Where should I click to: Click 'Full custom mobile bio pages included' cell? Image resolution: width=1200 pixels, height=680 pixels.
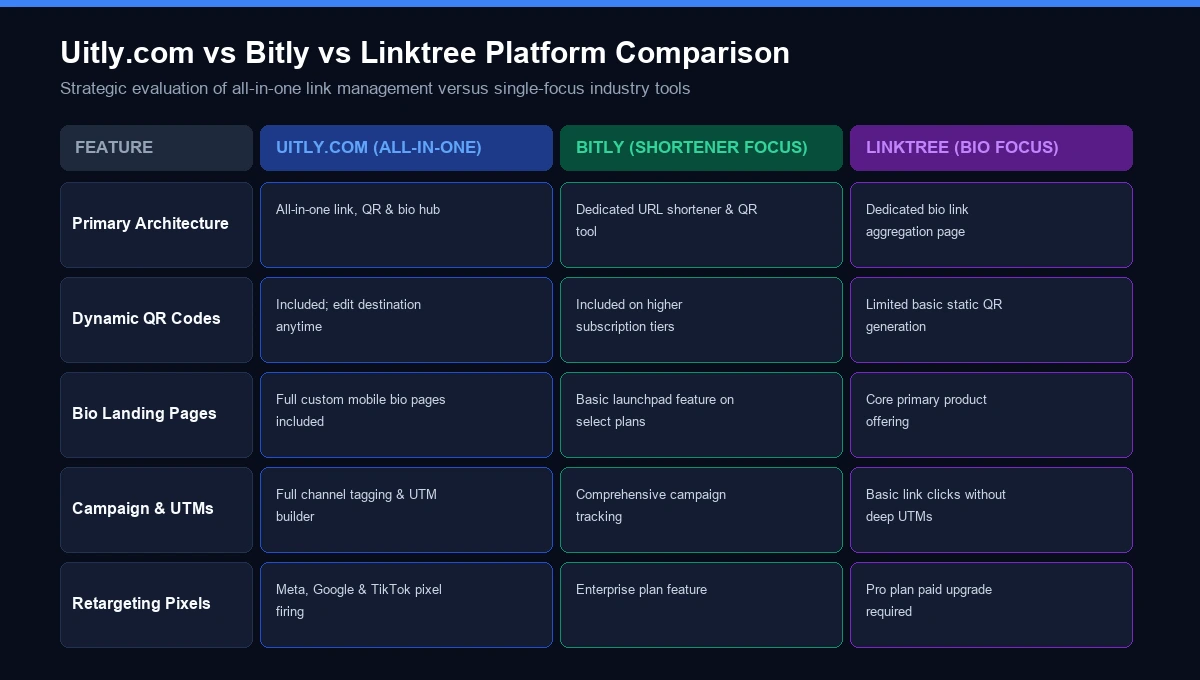pyautogui.click(x=406, y=415)
